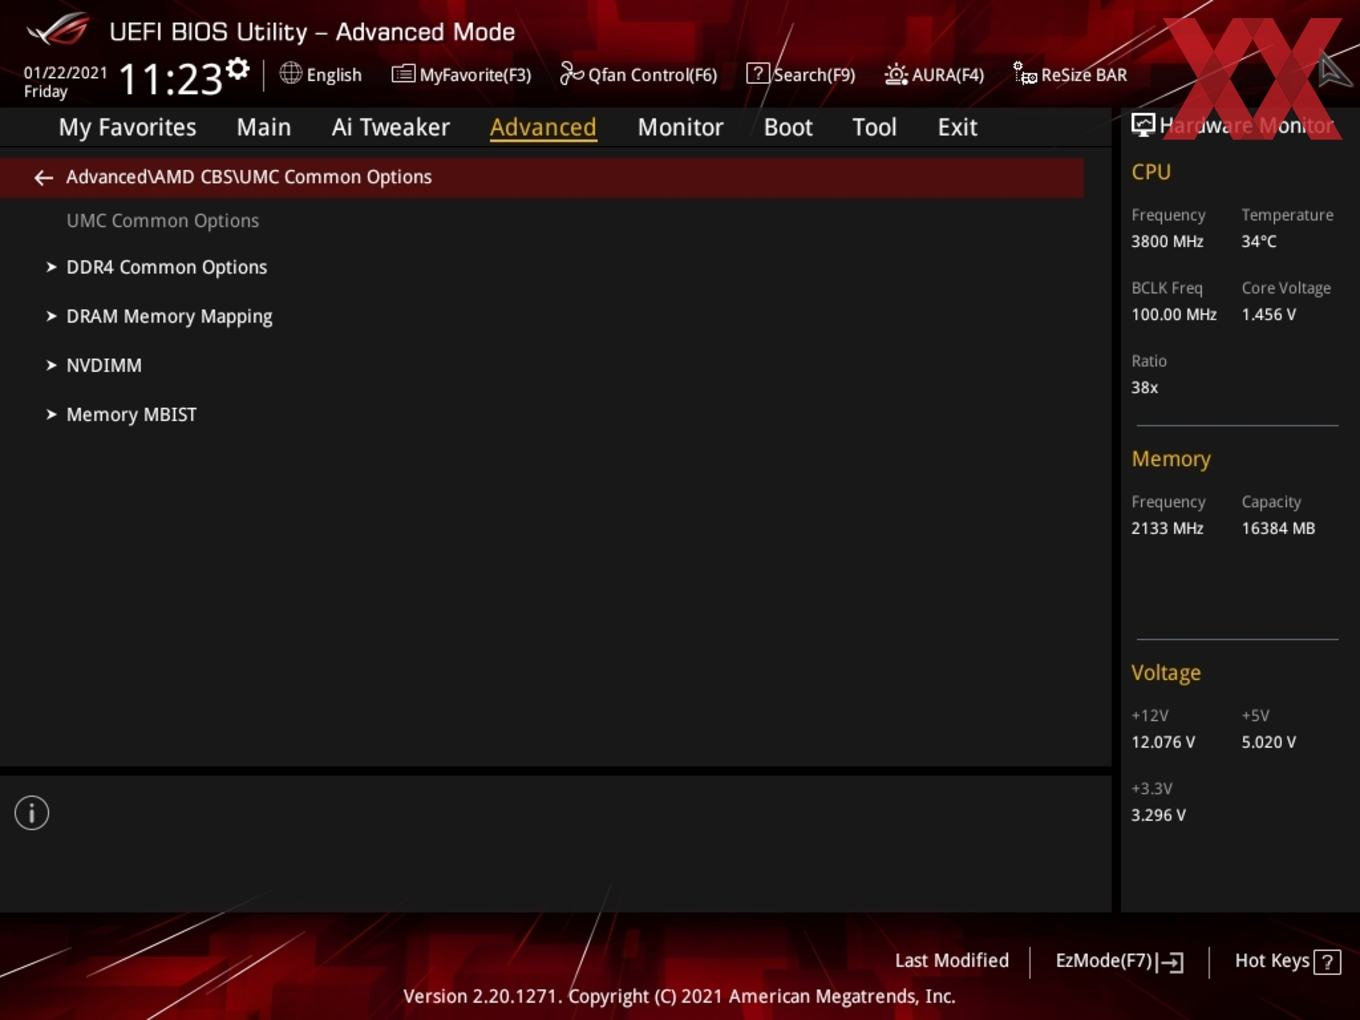Click the MyFavorite list icon
This screenshot has width=1360, height=1020.
[x=403, y=74]
